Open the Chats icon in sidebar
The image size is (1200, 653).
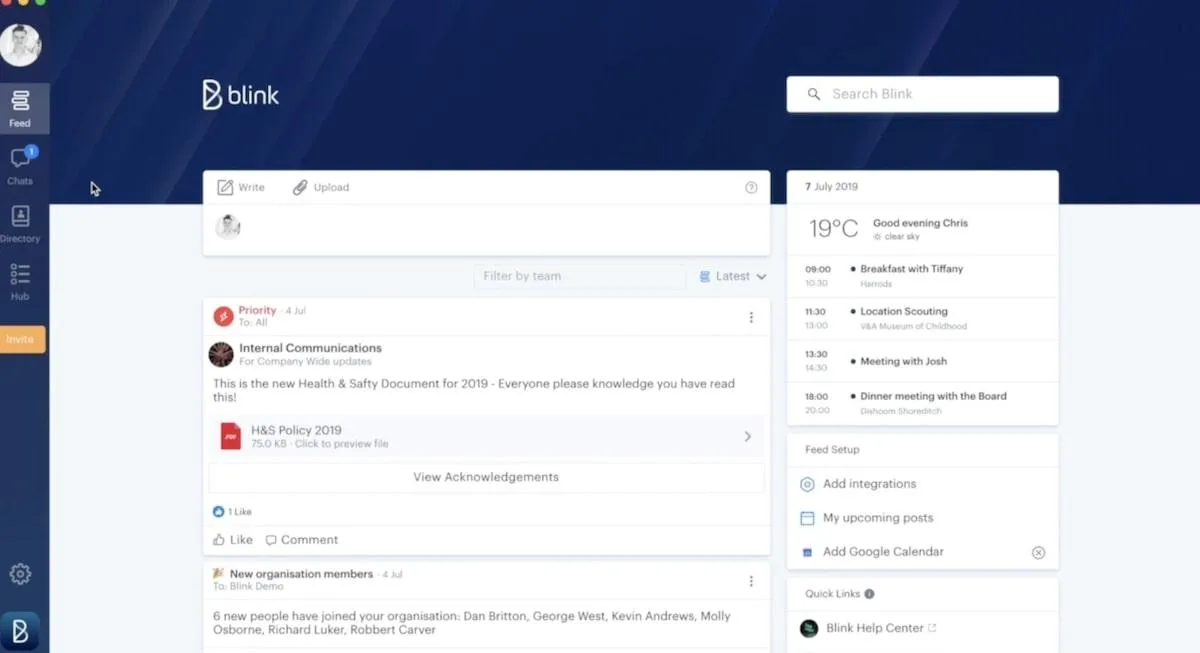point(20,160)
